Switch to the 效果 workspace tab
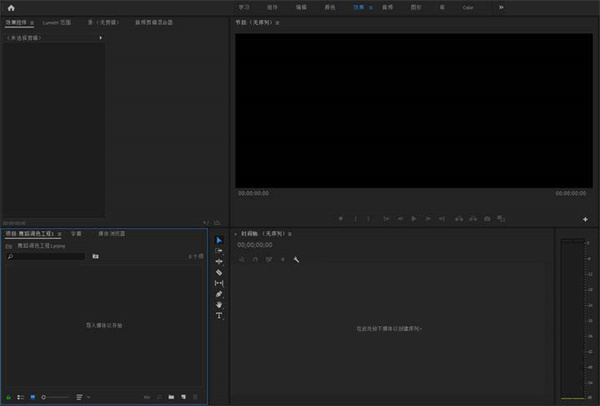600x406 pixels. [358, 7]
